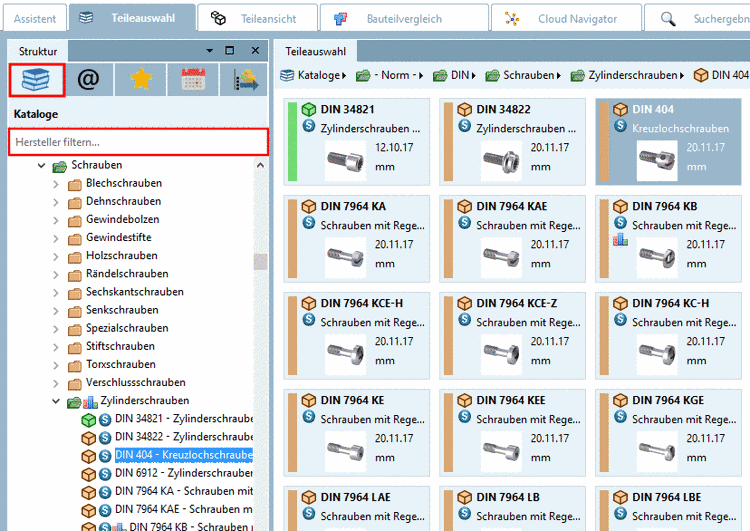This screenshot has height=531, width=750.
Task: Select Spezialschrauben in the tree
Action: click(127, 328)
